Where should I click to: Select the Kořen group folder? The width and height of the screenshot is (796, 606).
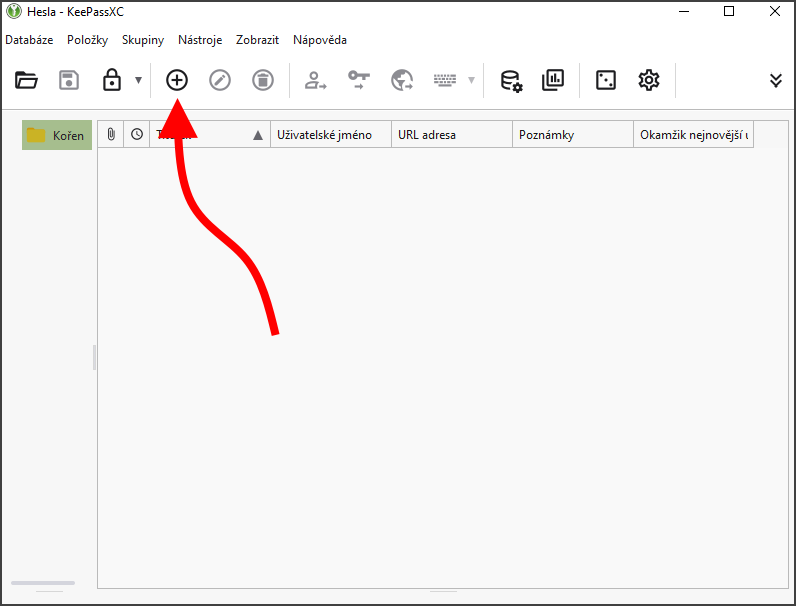(58, 135)
